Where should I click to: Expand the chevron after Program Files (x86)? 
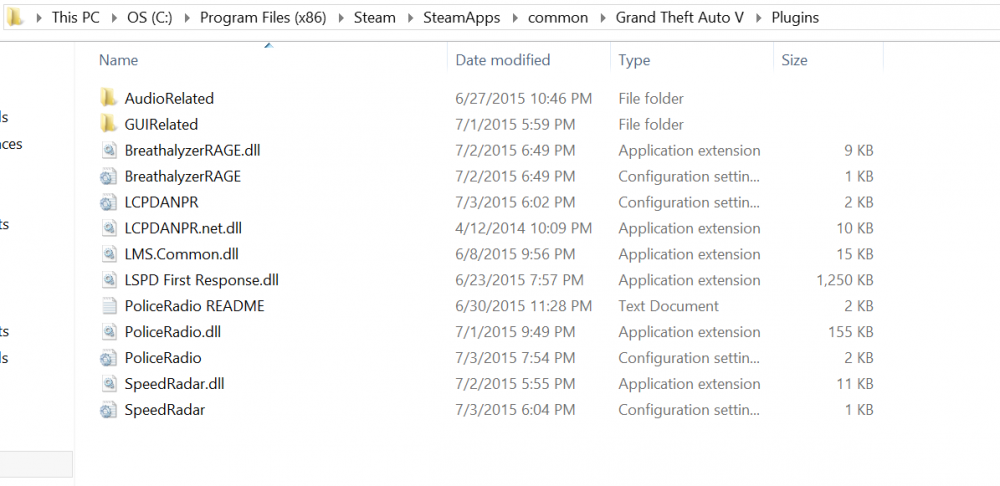[340, 18]
